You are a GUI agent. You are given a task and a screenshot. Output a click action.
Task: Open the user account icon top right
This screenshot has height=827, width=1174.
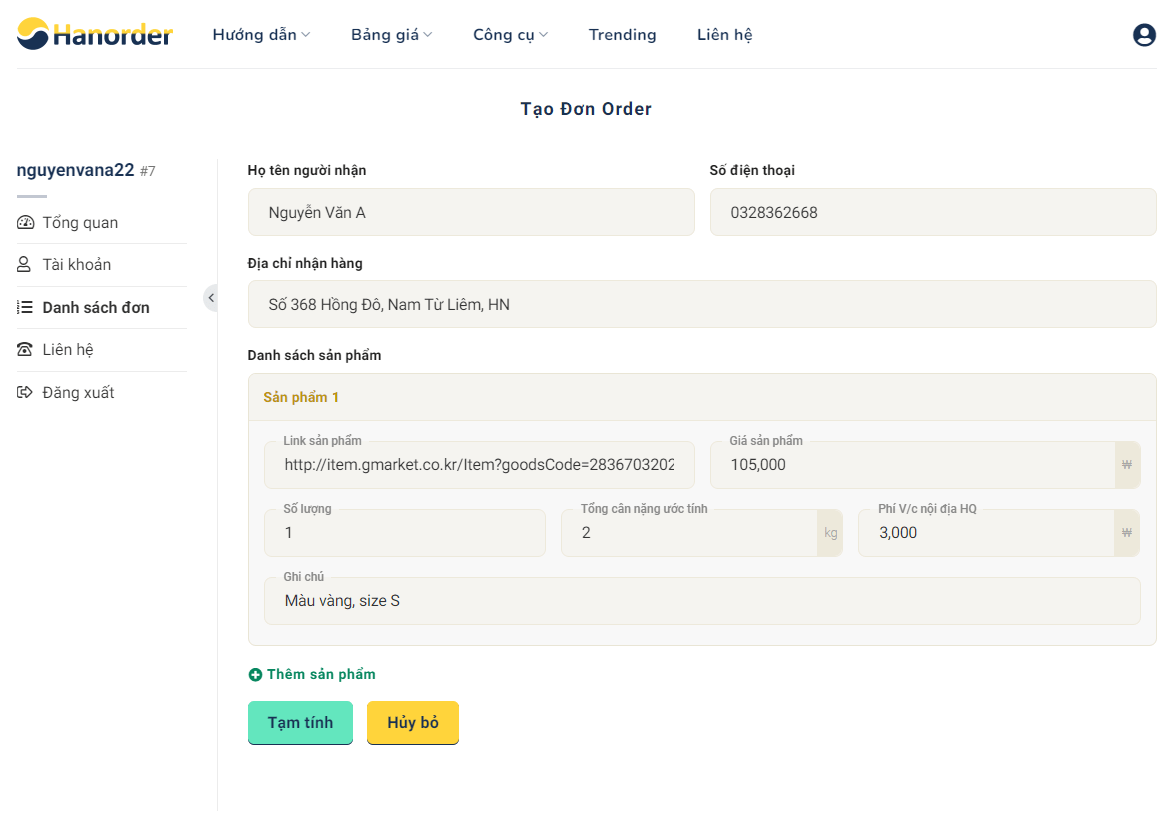coord(1143,34)
